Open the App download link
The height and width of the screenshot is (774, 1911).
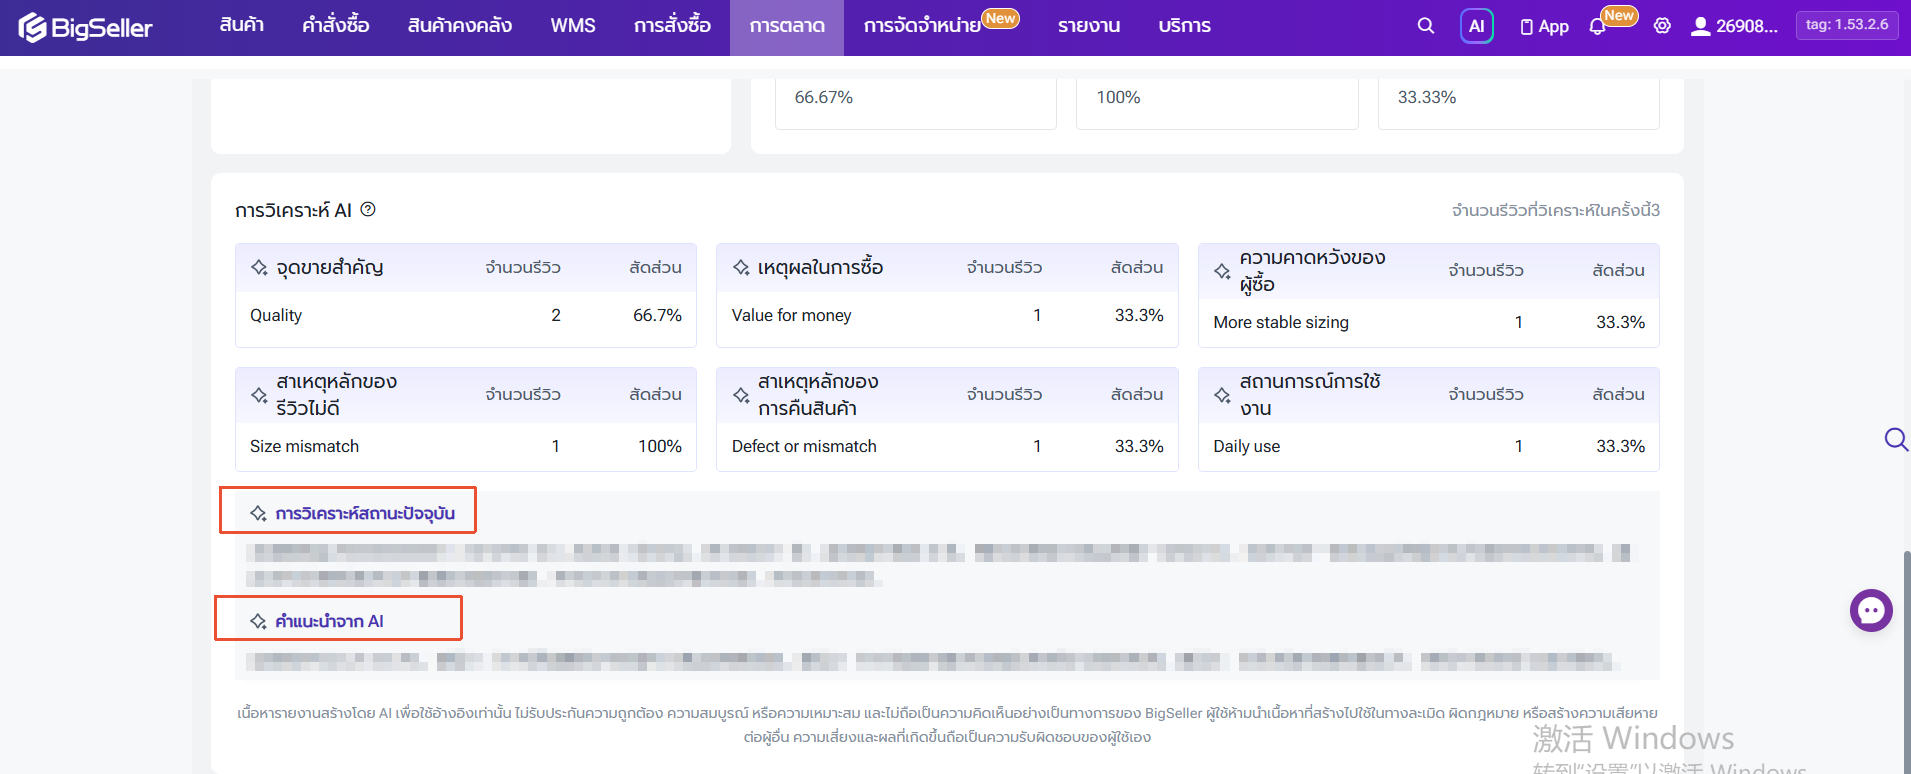click(x=1545, y=27)
